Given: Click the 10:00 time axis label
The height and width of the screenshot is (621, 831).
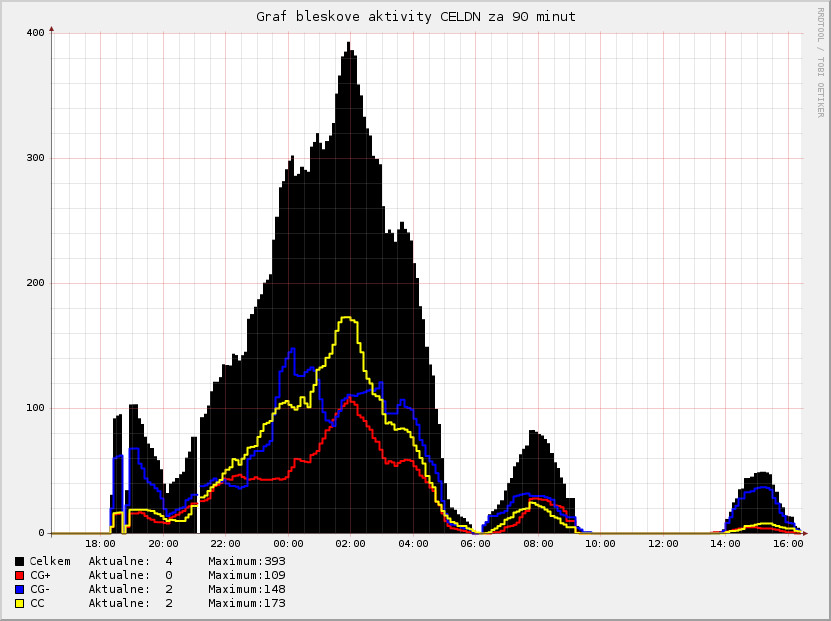Looking at the screenshot, I should click(x=600, y=544).
